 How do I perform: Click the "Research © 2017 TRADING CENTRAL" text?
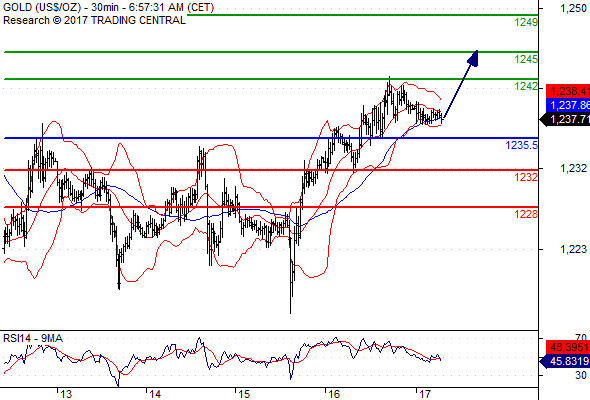point(94,20)
